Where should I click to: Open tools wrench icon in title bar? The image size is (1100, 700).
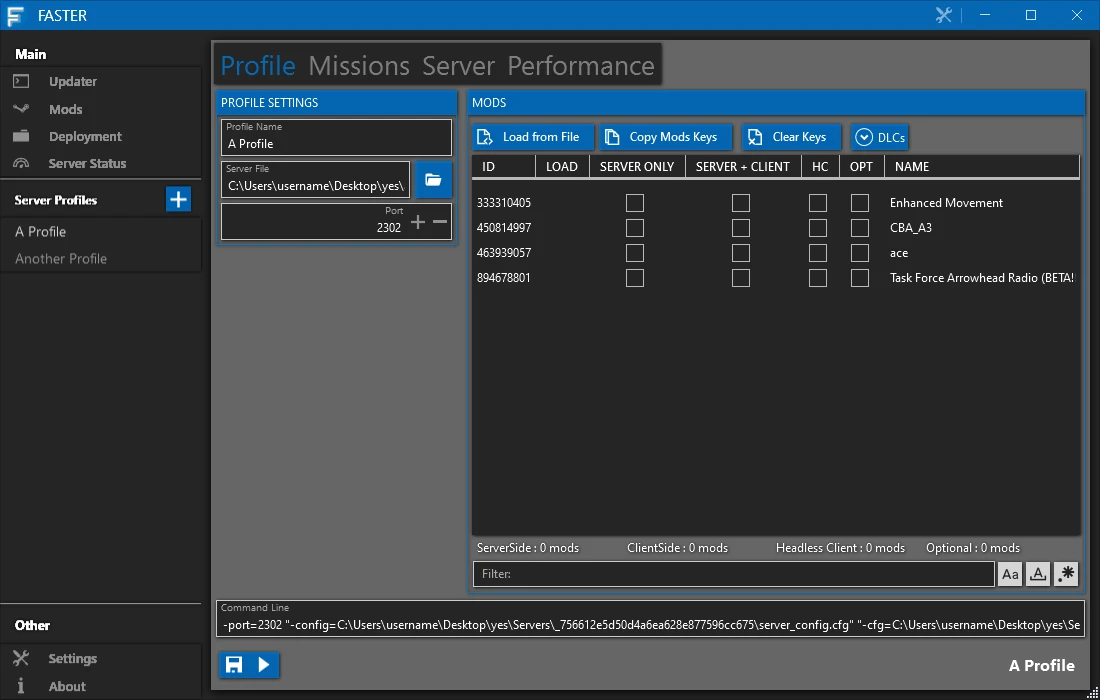click(x=944, y=15)
